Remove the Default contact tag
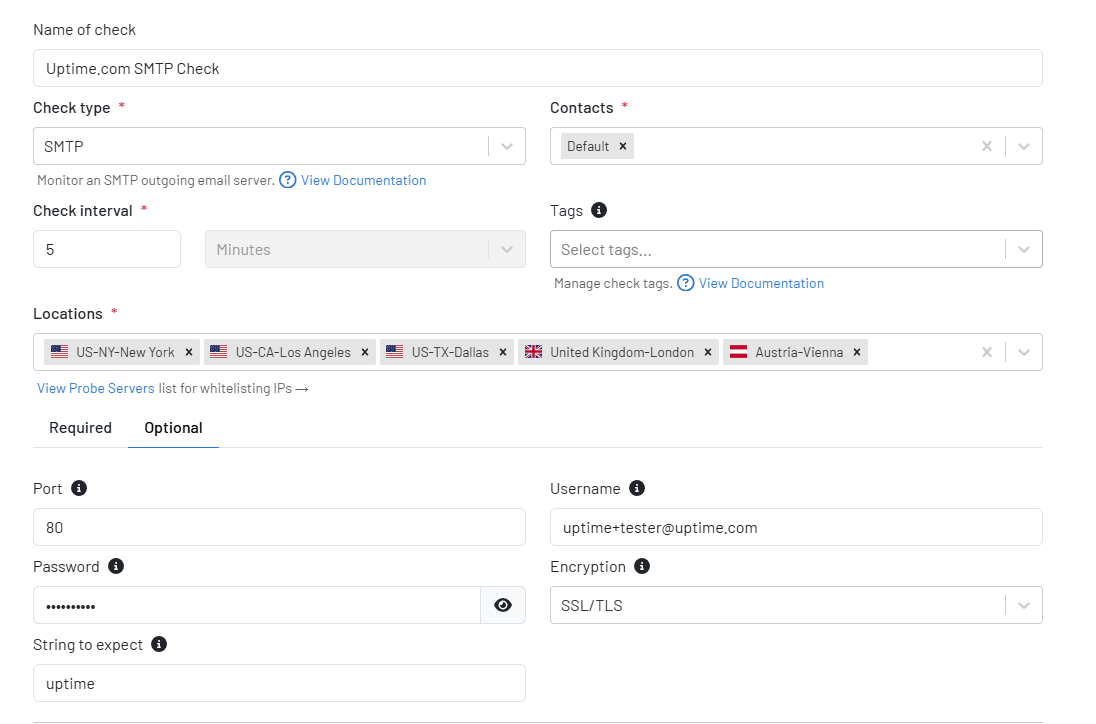Screen dimensions: 1096x724 623,146
